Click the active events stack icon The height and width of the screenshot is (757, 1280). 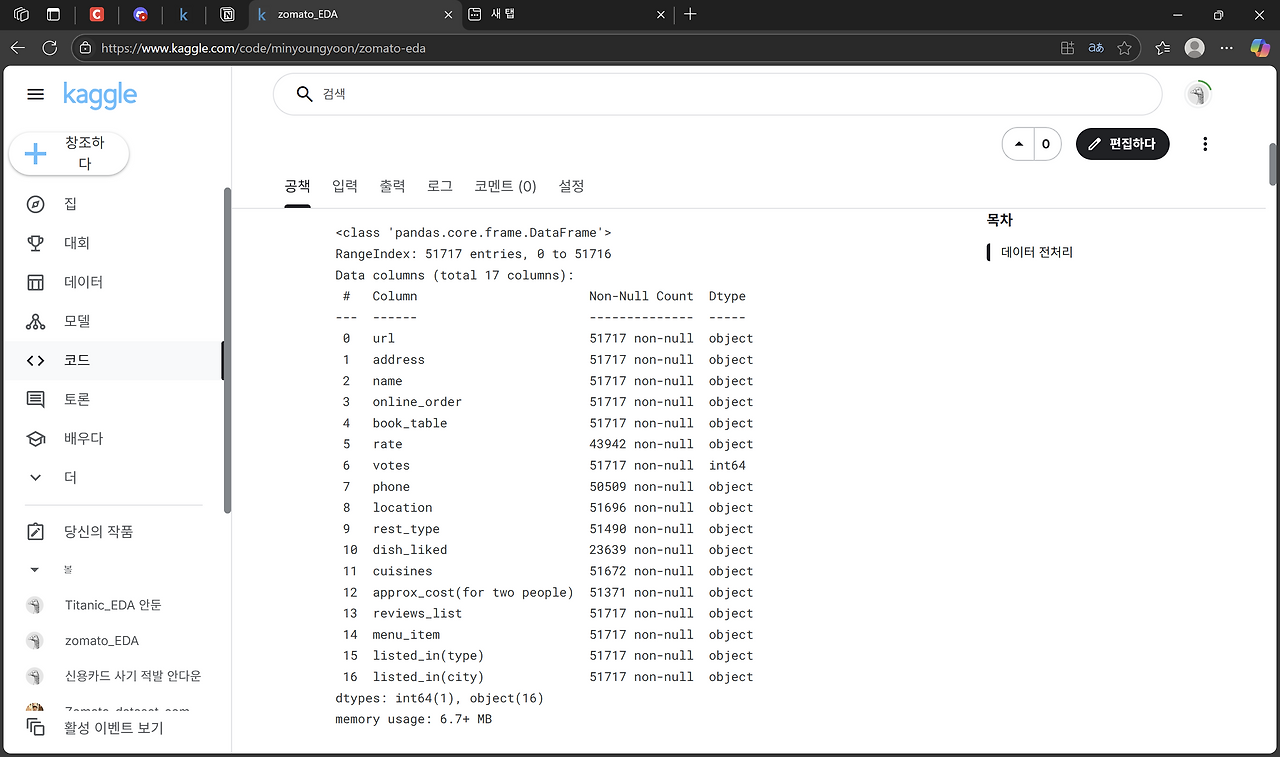pos(35,727)
